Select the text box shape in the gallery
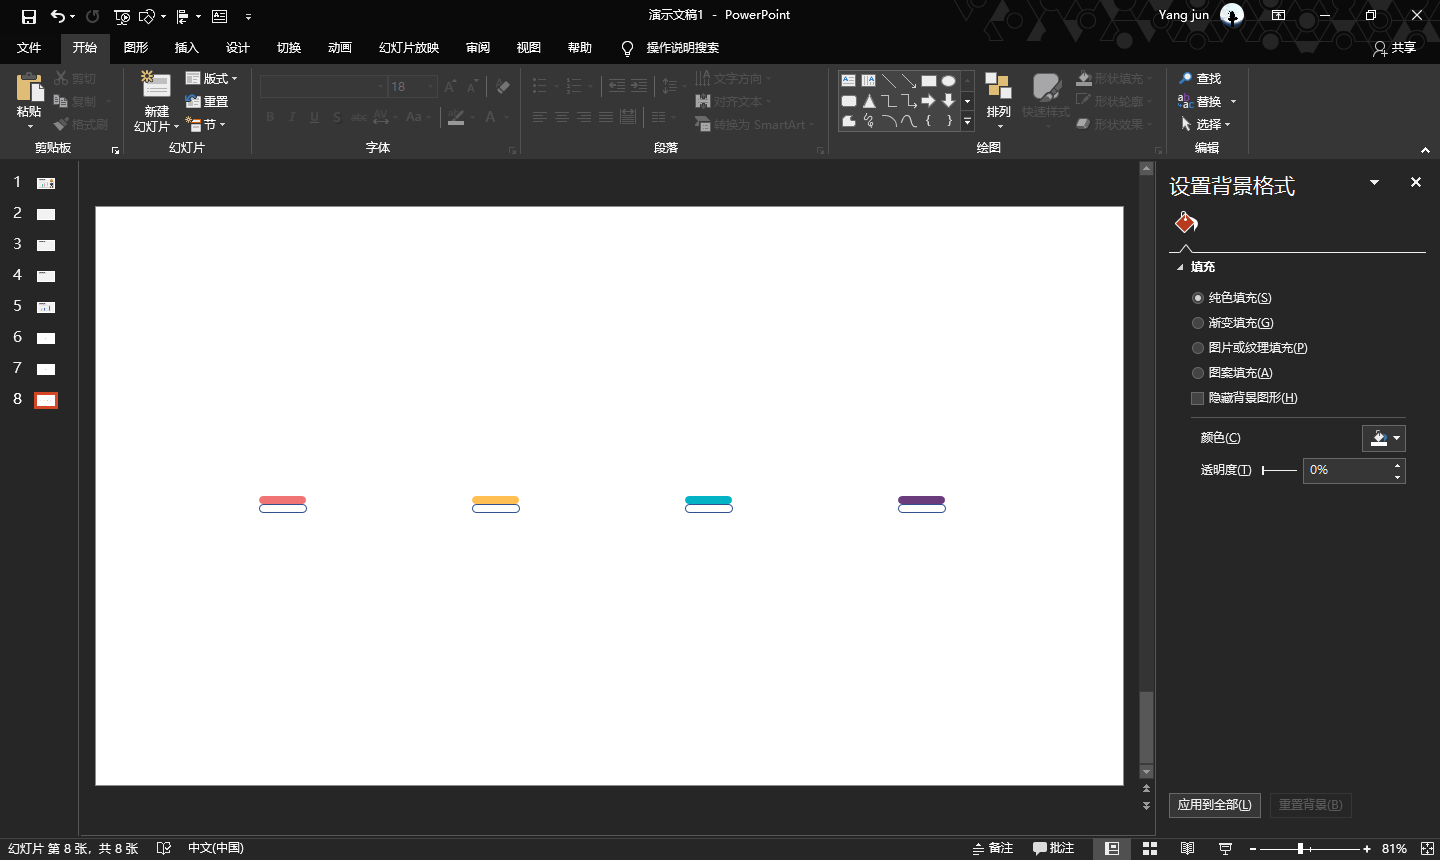The image size is (1440, 860). (848, 80)
